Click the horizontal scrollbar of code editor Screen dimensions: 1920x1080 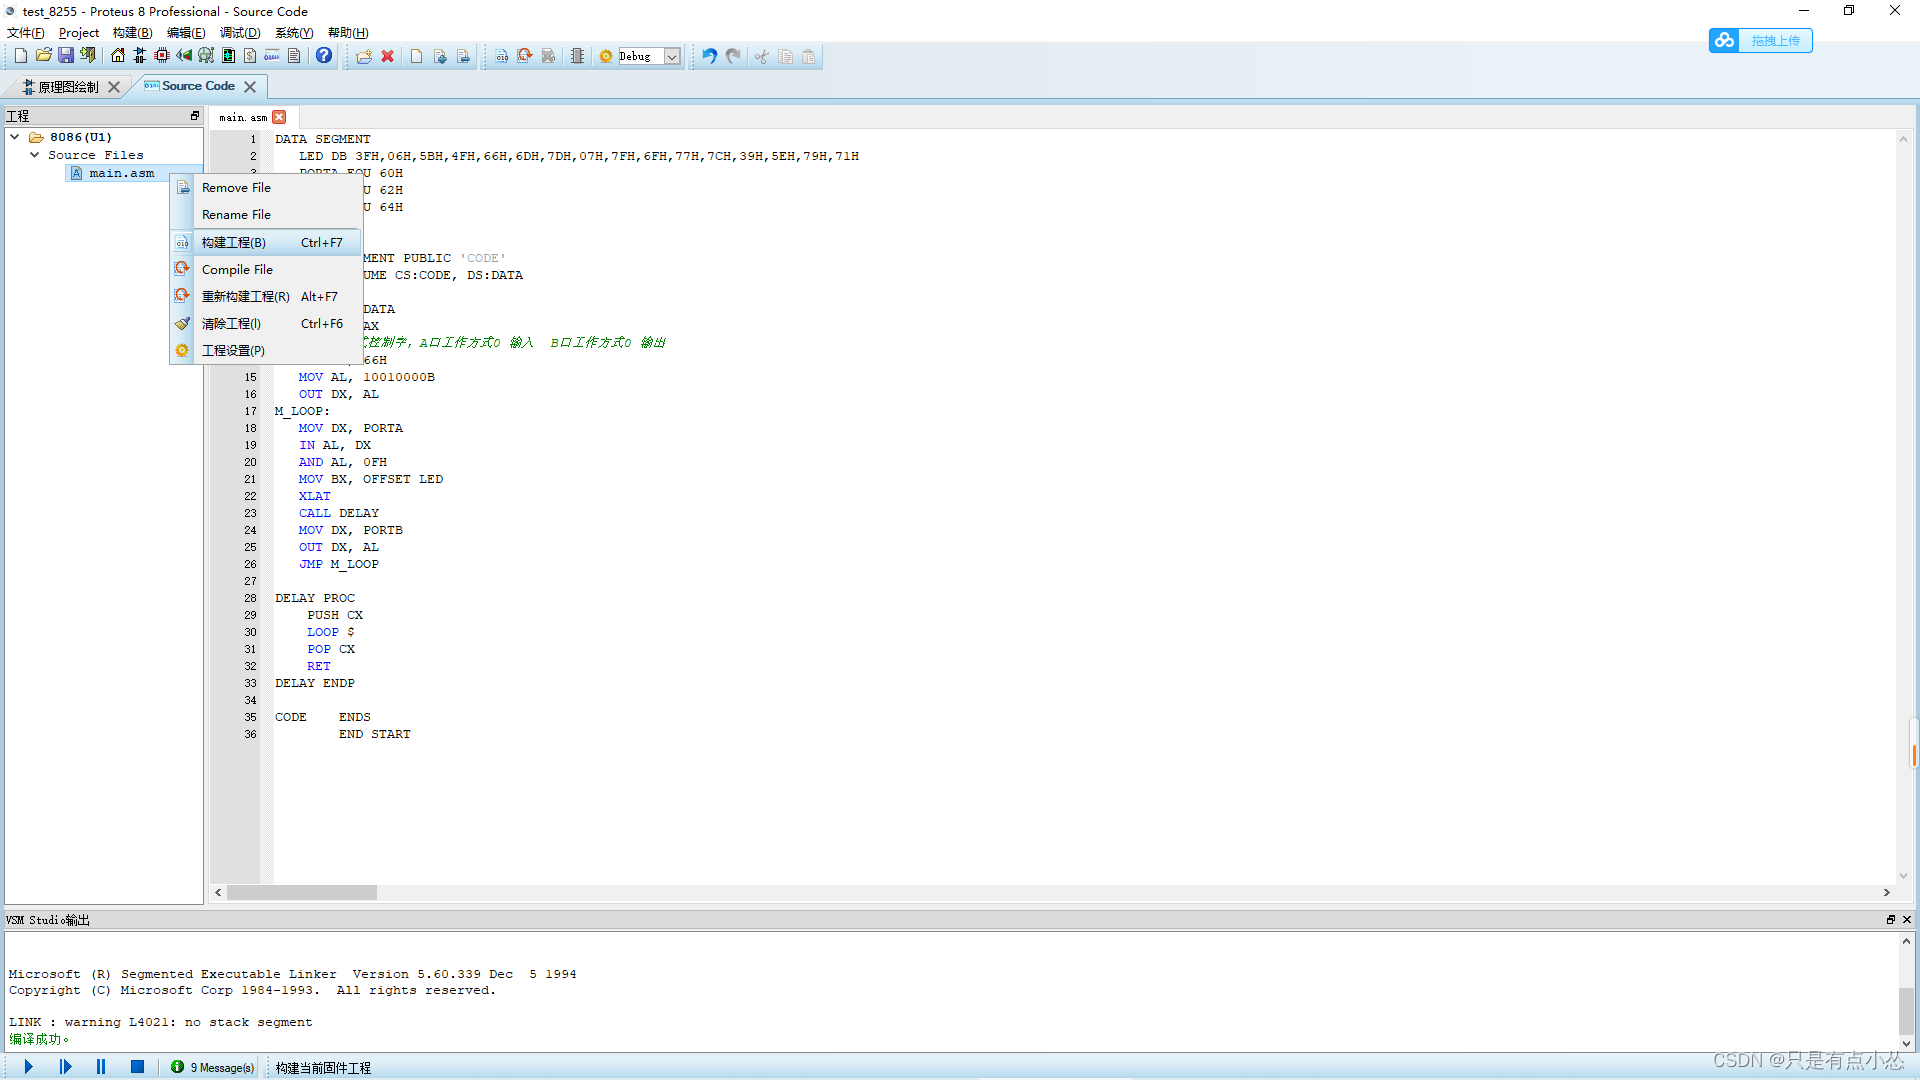click(x=302, y=892)
